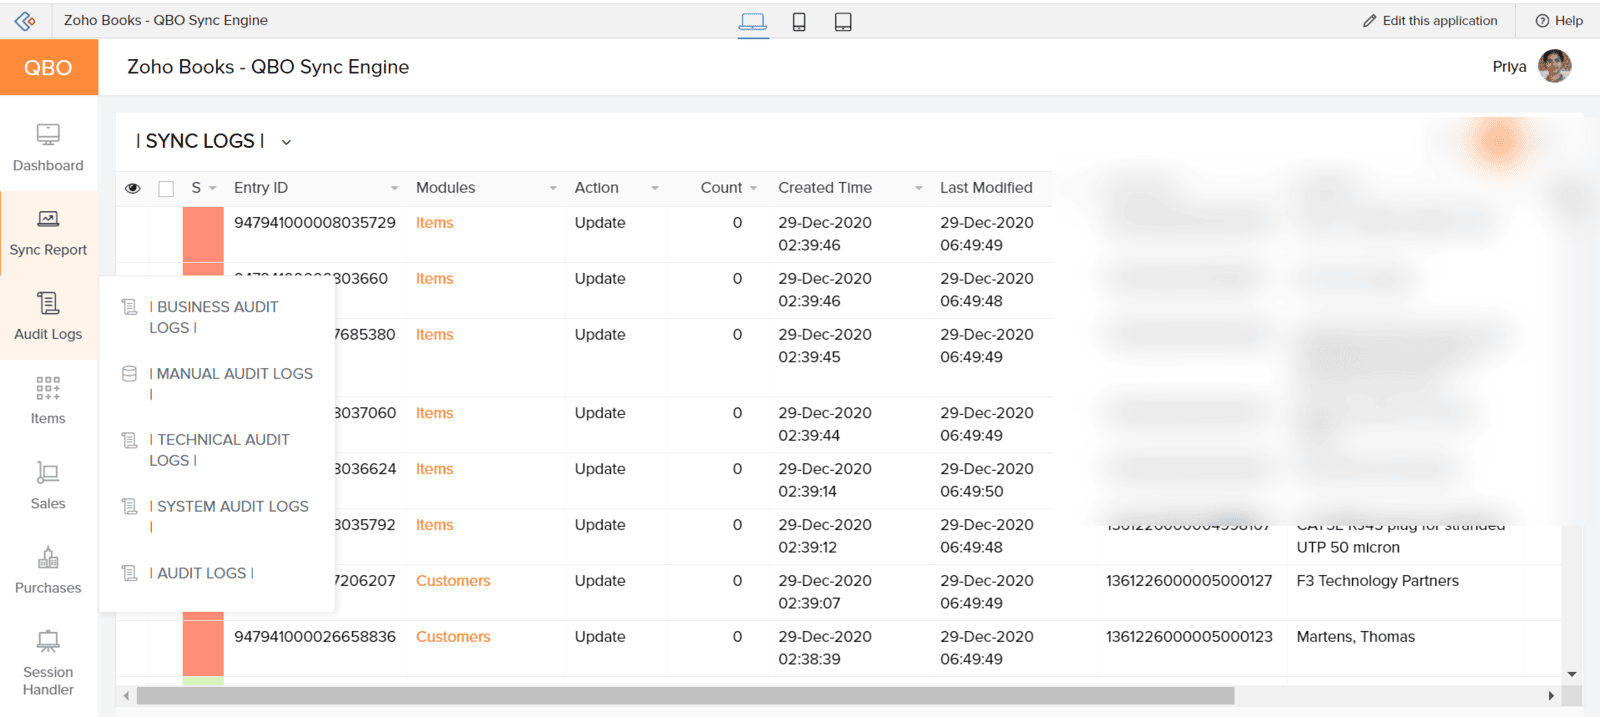The width and height of the screenshot is (1600, 717).
Task: Click created time 29-Dec-2020 02:38:39
Action: click(825, 648)
